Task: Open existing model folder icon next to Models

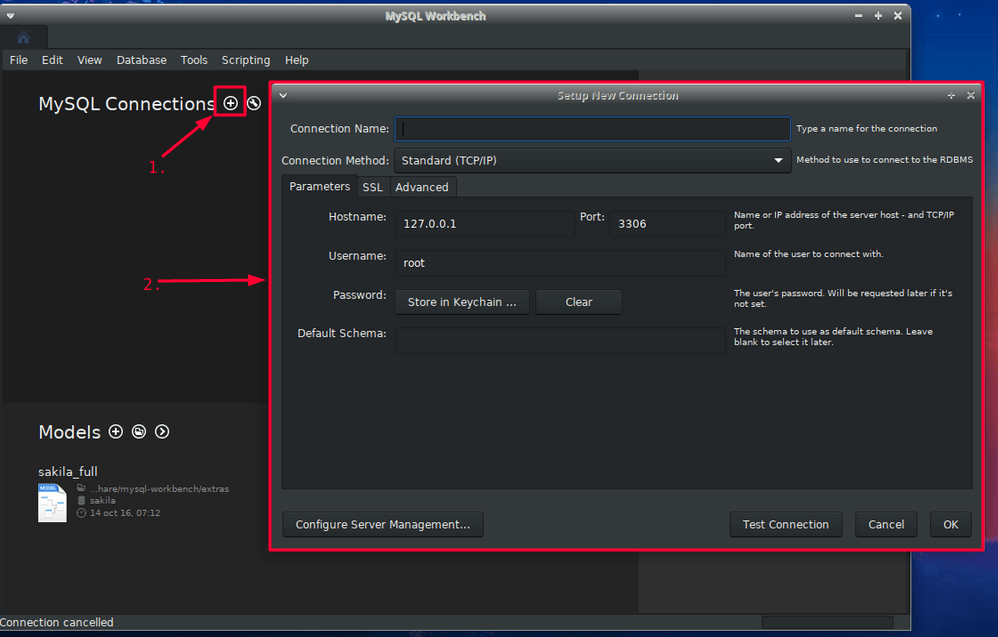Action: [x=139, y=431]
